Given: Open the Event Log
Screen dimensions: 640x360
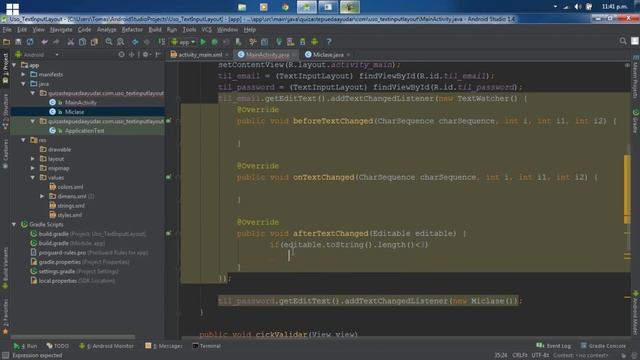Looking at the screenshot, I should [553, 346].
